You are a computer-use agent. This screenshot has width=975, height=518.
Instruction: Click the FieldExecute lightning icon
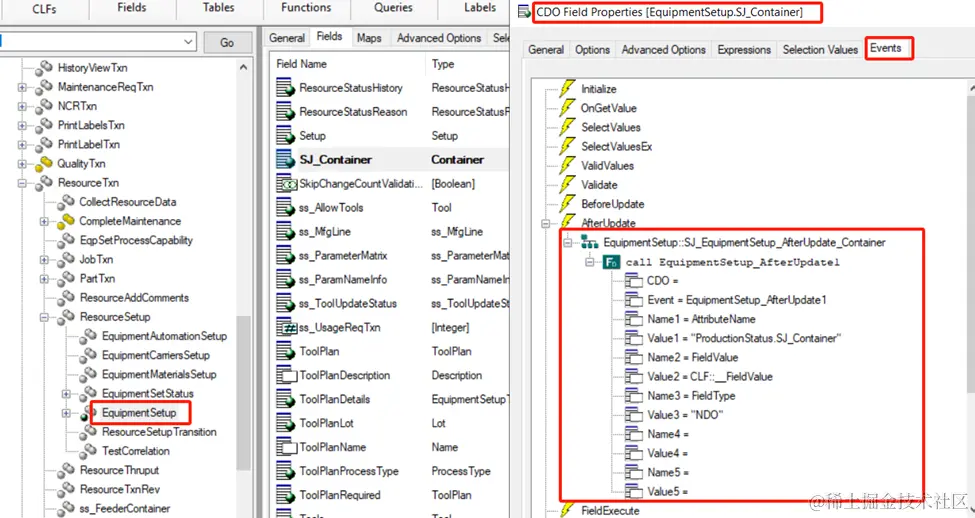pyautogui.click(x=566, y=511)
